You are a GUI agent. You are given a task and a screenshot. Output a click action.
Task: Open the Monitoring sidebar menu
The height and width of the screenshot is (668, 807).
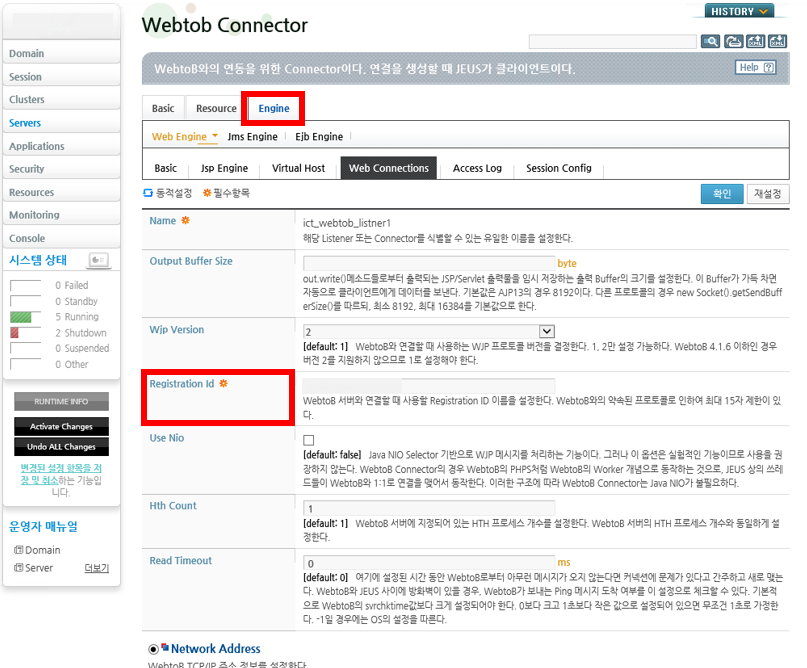point(61,215)
